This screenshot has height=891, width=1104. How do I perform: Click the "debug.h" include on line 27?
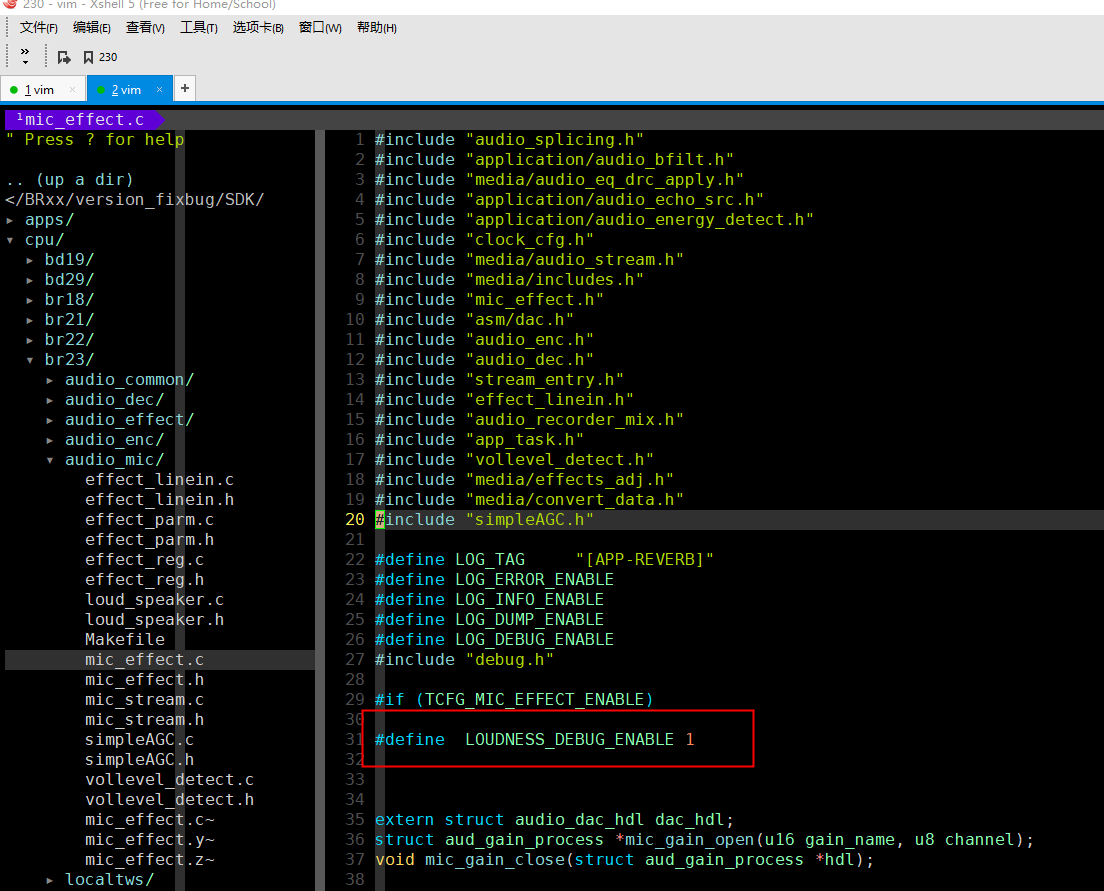pos(464,660)
